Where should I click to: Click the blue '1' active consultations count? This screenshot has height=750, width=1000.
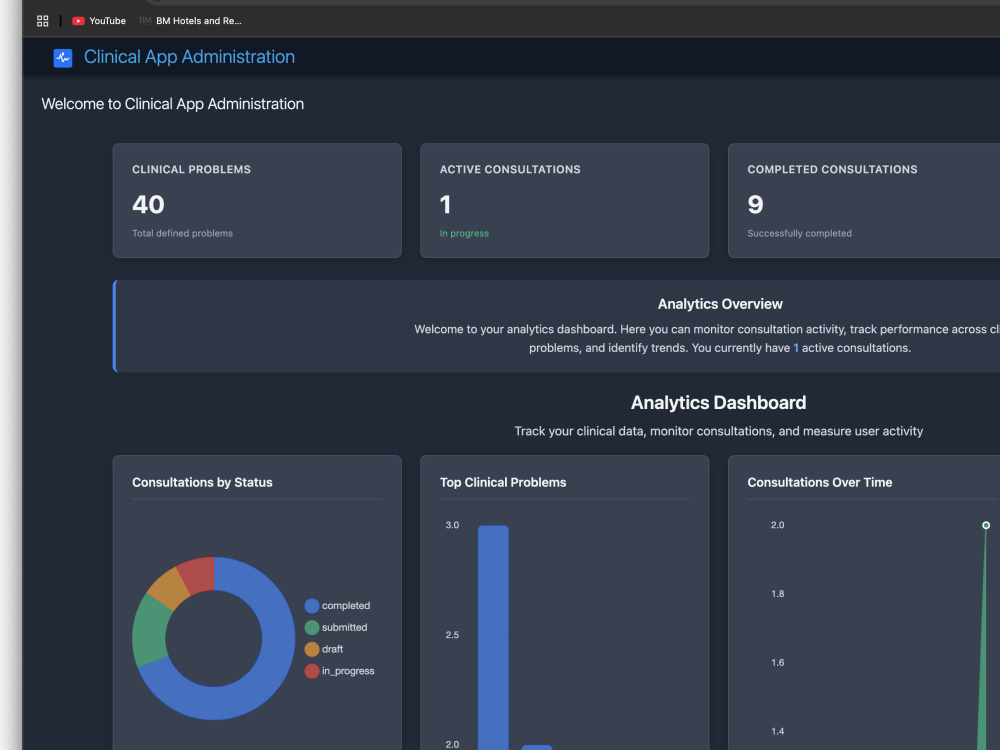[x=795, y=348]
